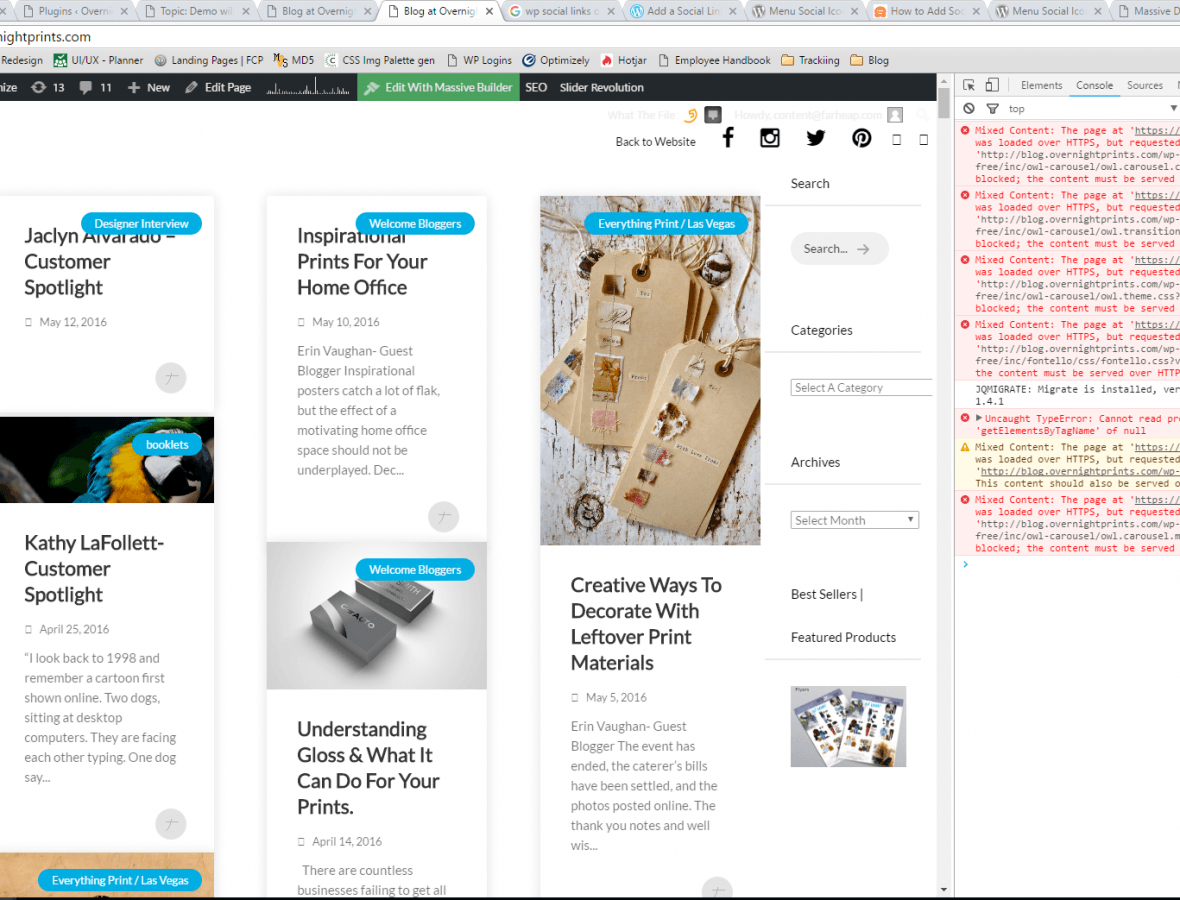Switch to the Elements tab in DevTools

point(1041,86)
